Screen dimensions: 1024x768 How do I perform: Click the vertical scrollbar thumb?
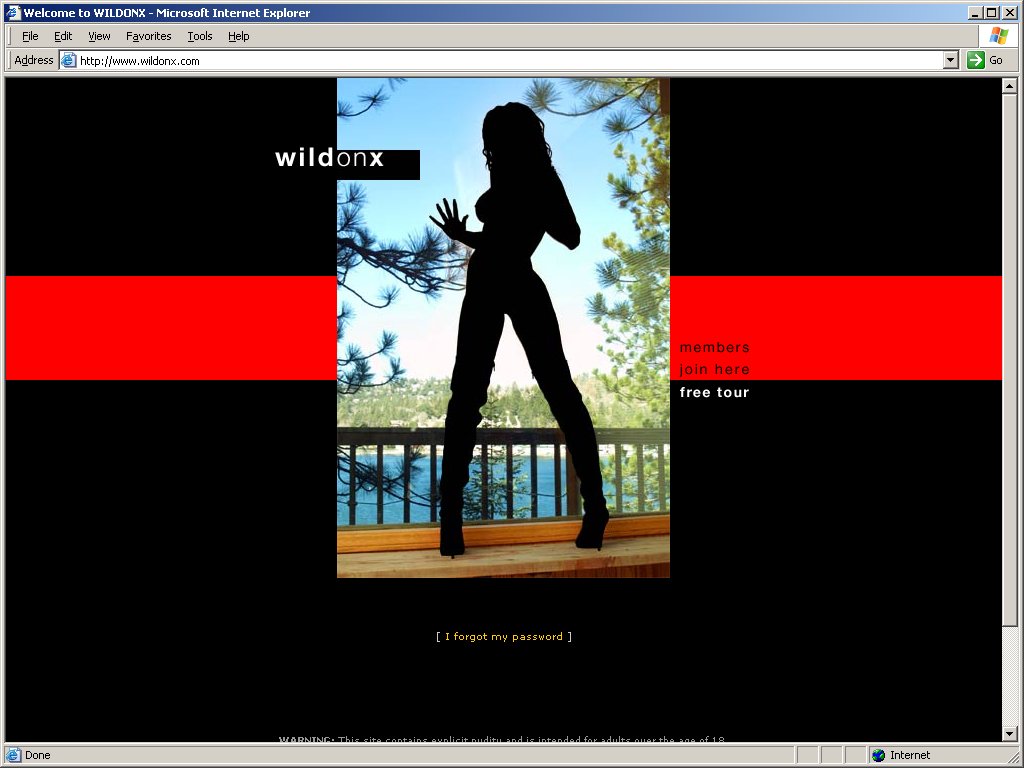1009,359
